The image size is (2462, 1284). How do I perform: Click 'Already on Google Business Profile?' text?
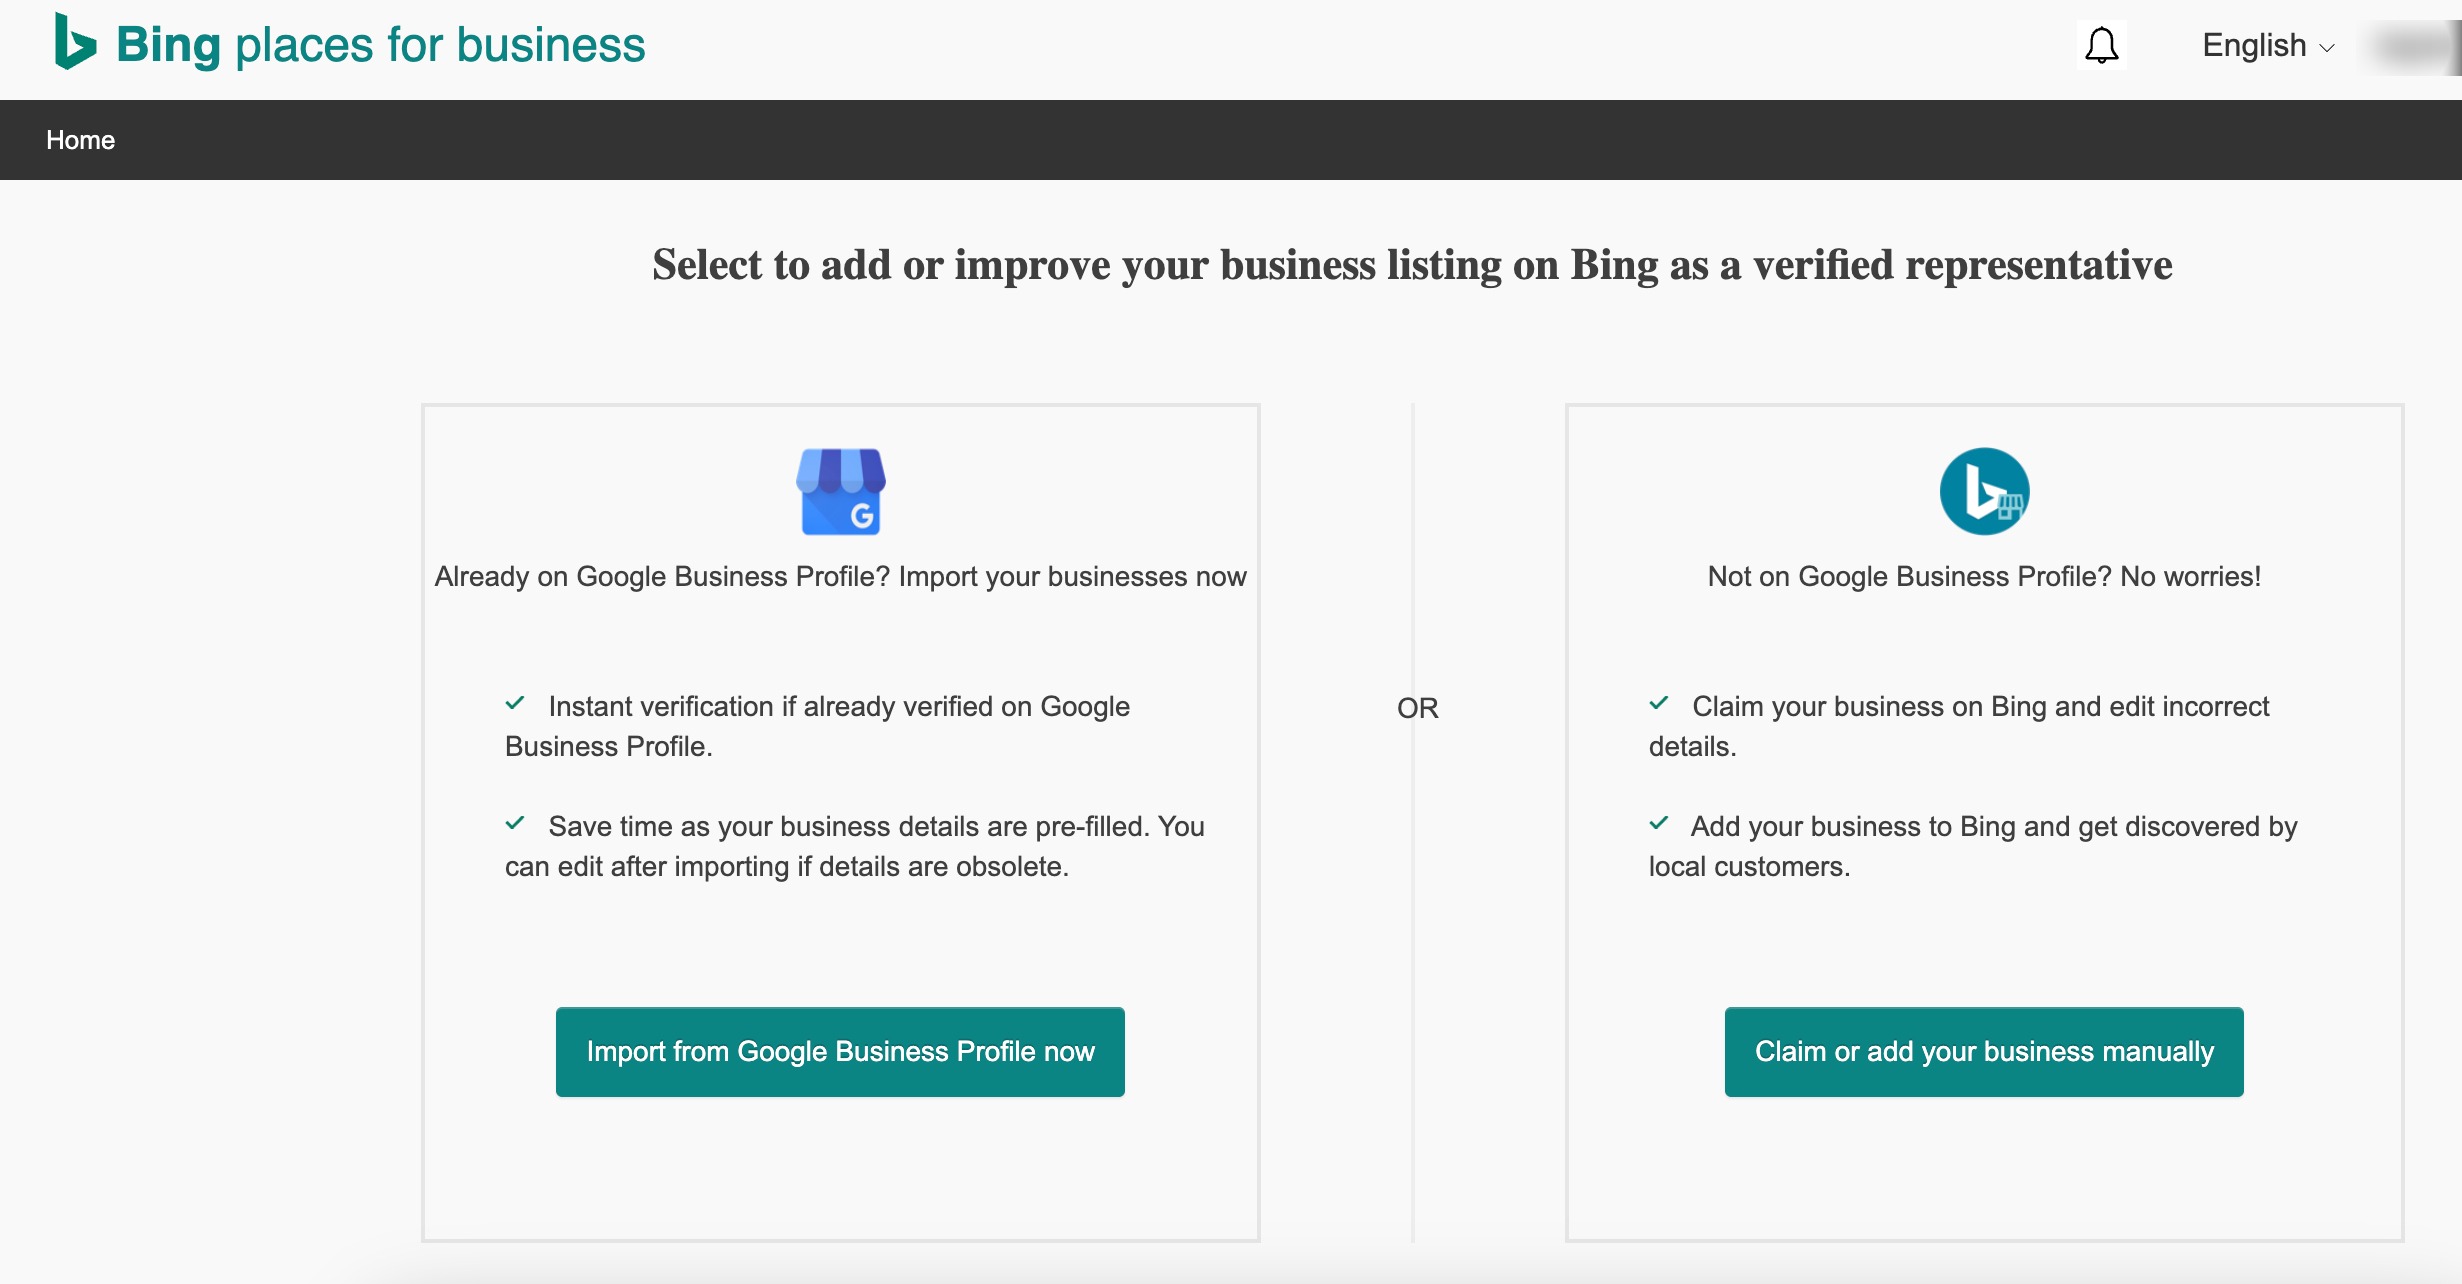[x=840, y=577]
